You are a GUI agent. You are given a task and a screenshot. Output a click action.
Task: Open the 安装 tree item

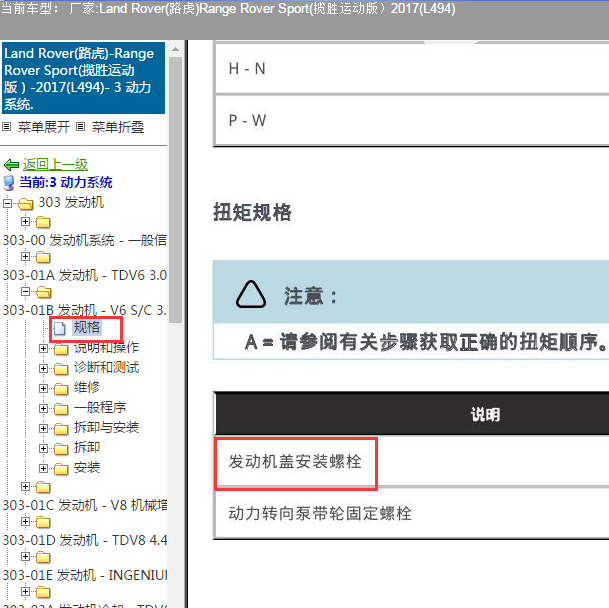click(87, 467)
